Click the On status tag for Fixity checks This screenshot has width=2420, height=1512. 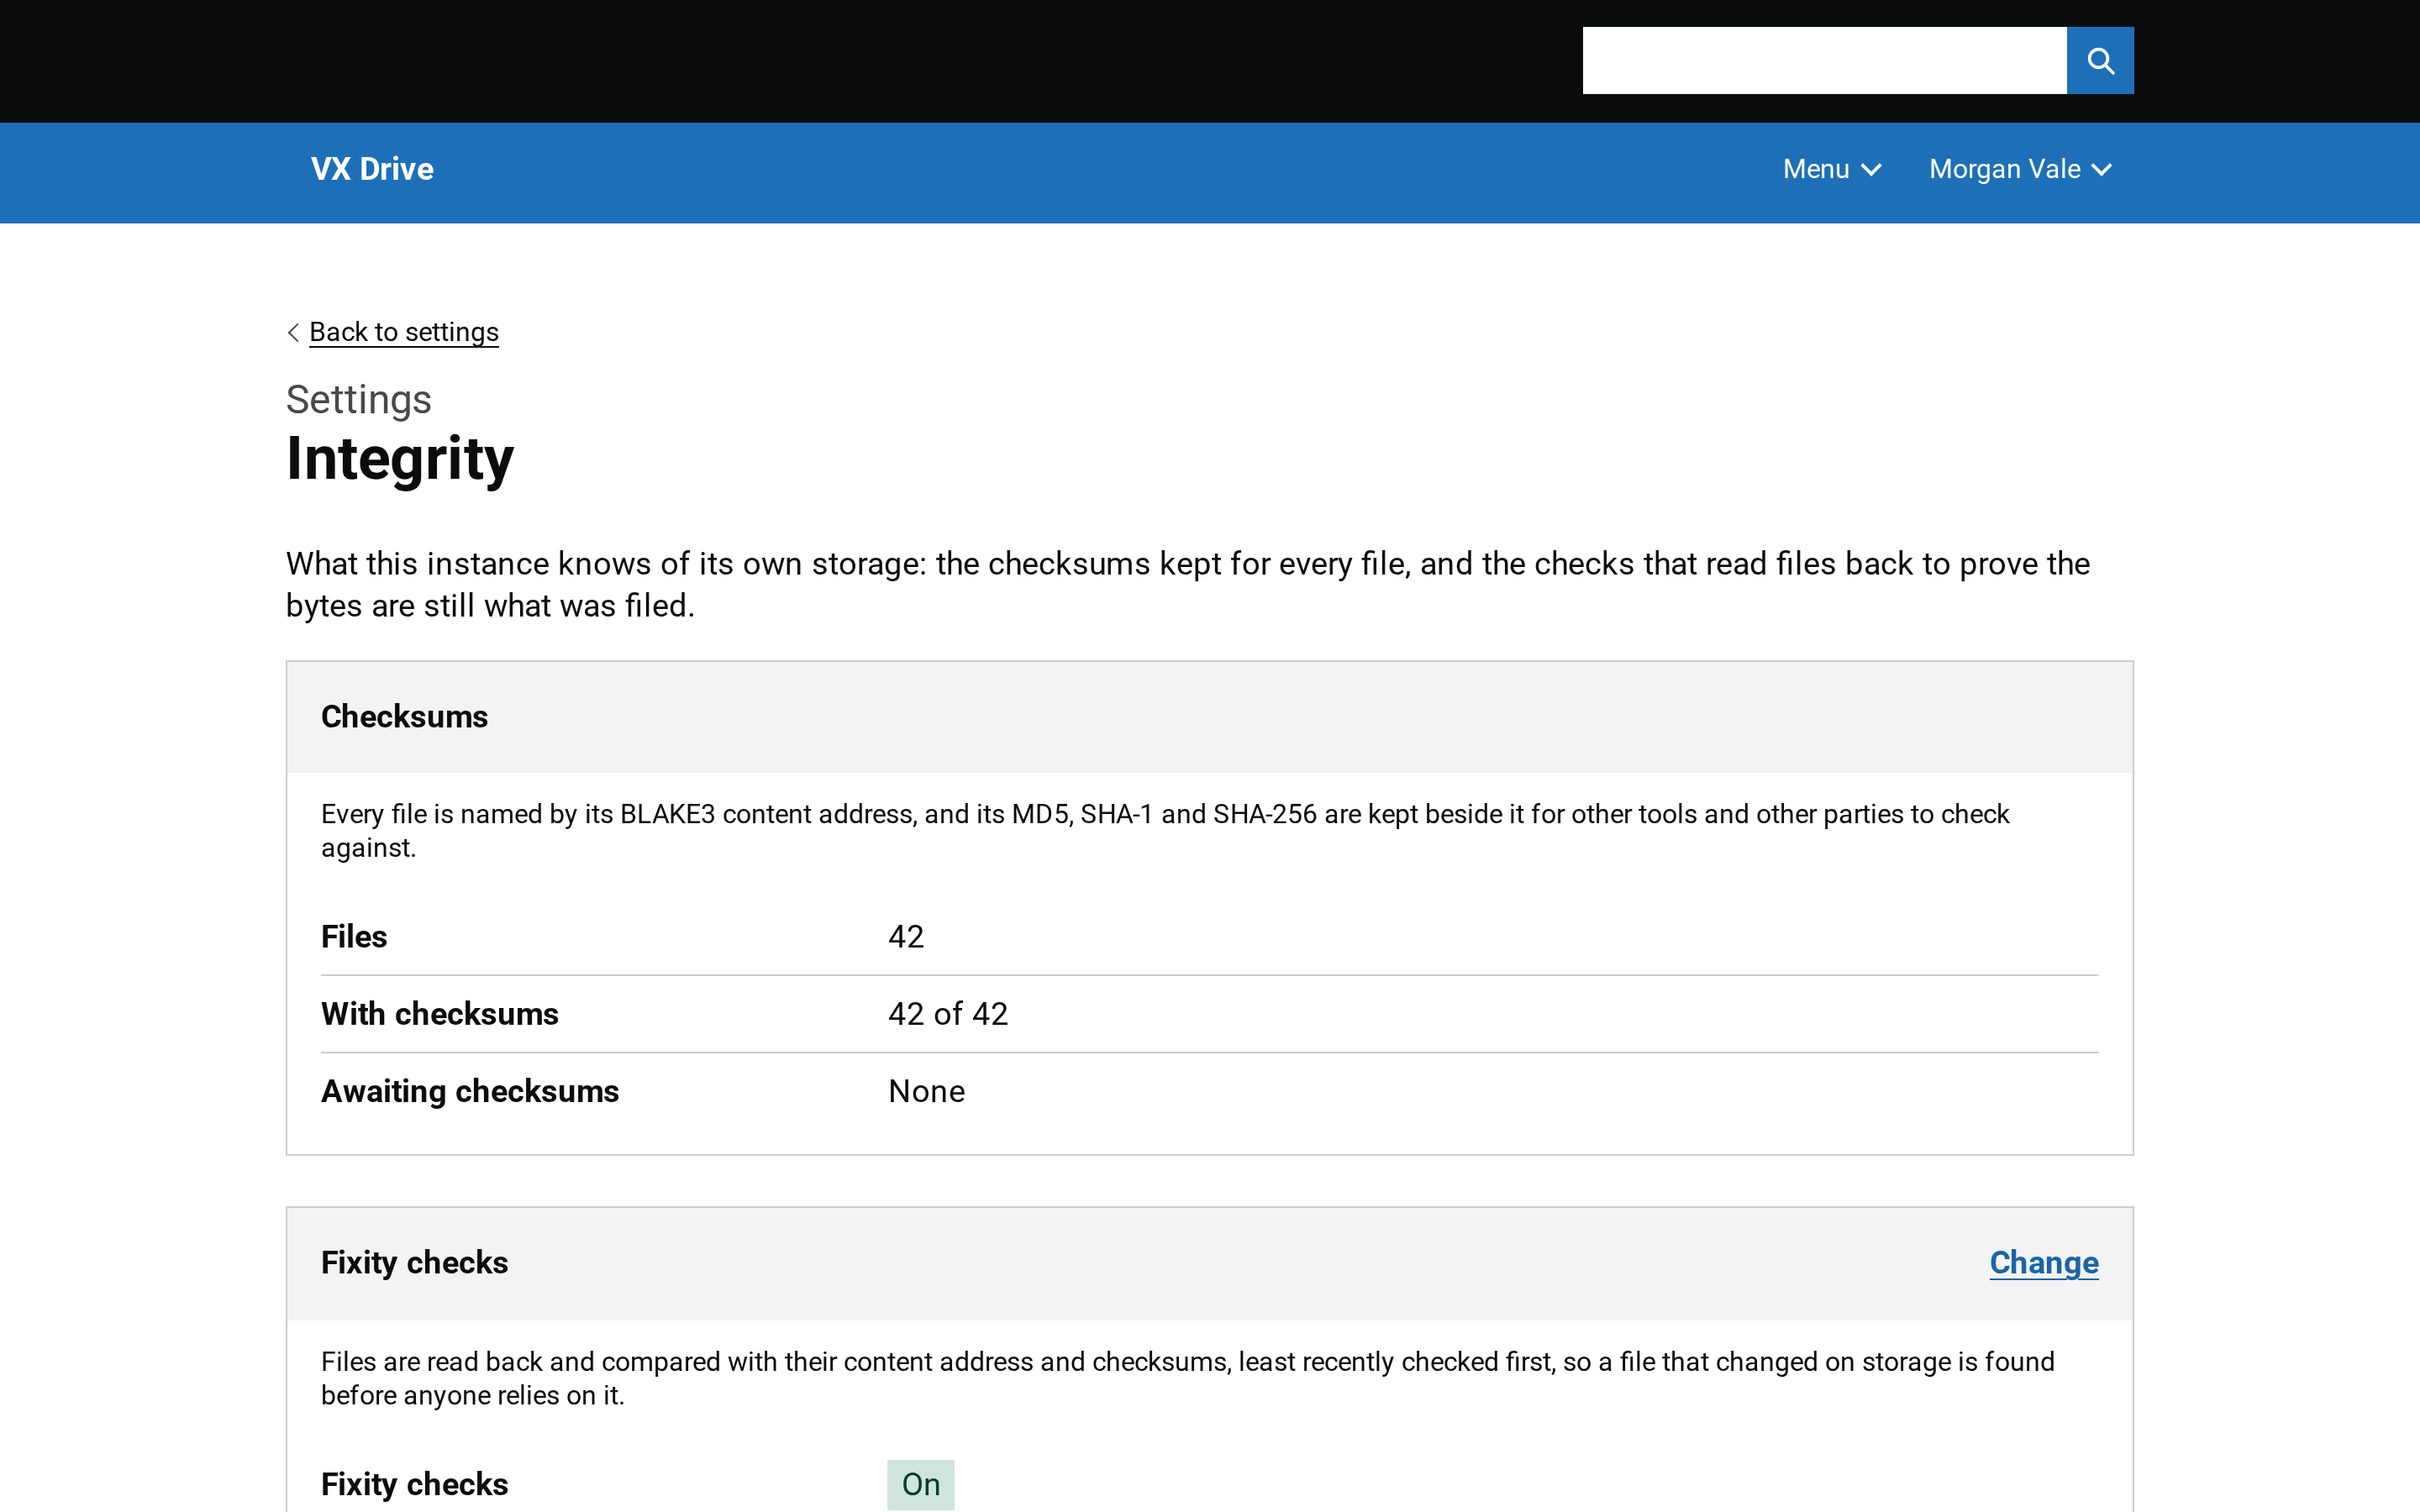921,1484
